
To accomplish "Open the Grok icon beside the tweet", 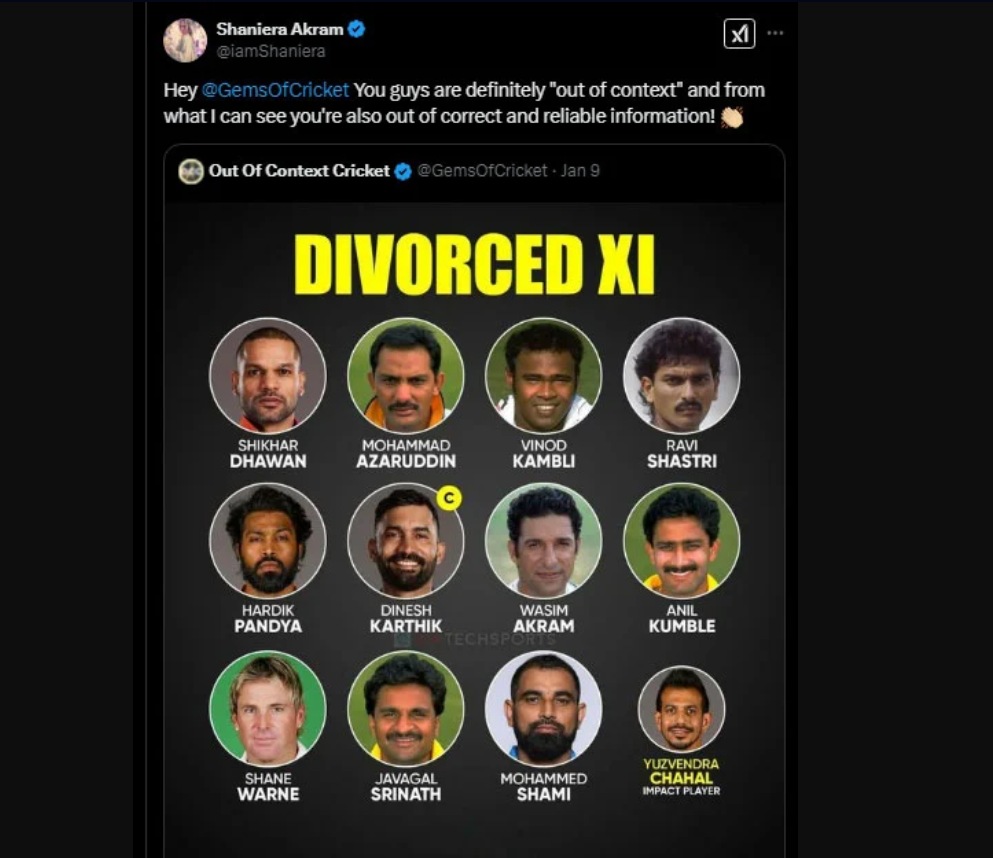I will click(739, 34).
